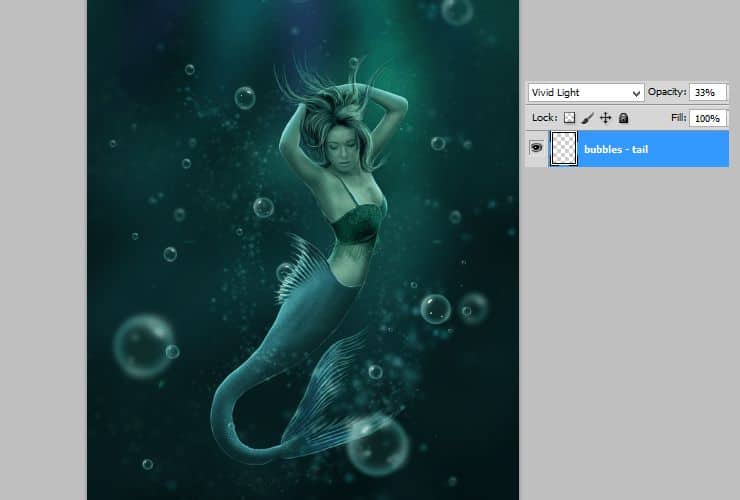Image resolution: width=740 pixels, height=500 pixels.
Task: Click the Fill 100% input field
Action: coord(708,118)
